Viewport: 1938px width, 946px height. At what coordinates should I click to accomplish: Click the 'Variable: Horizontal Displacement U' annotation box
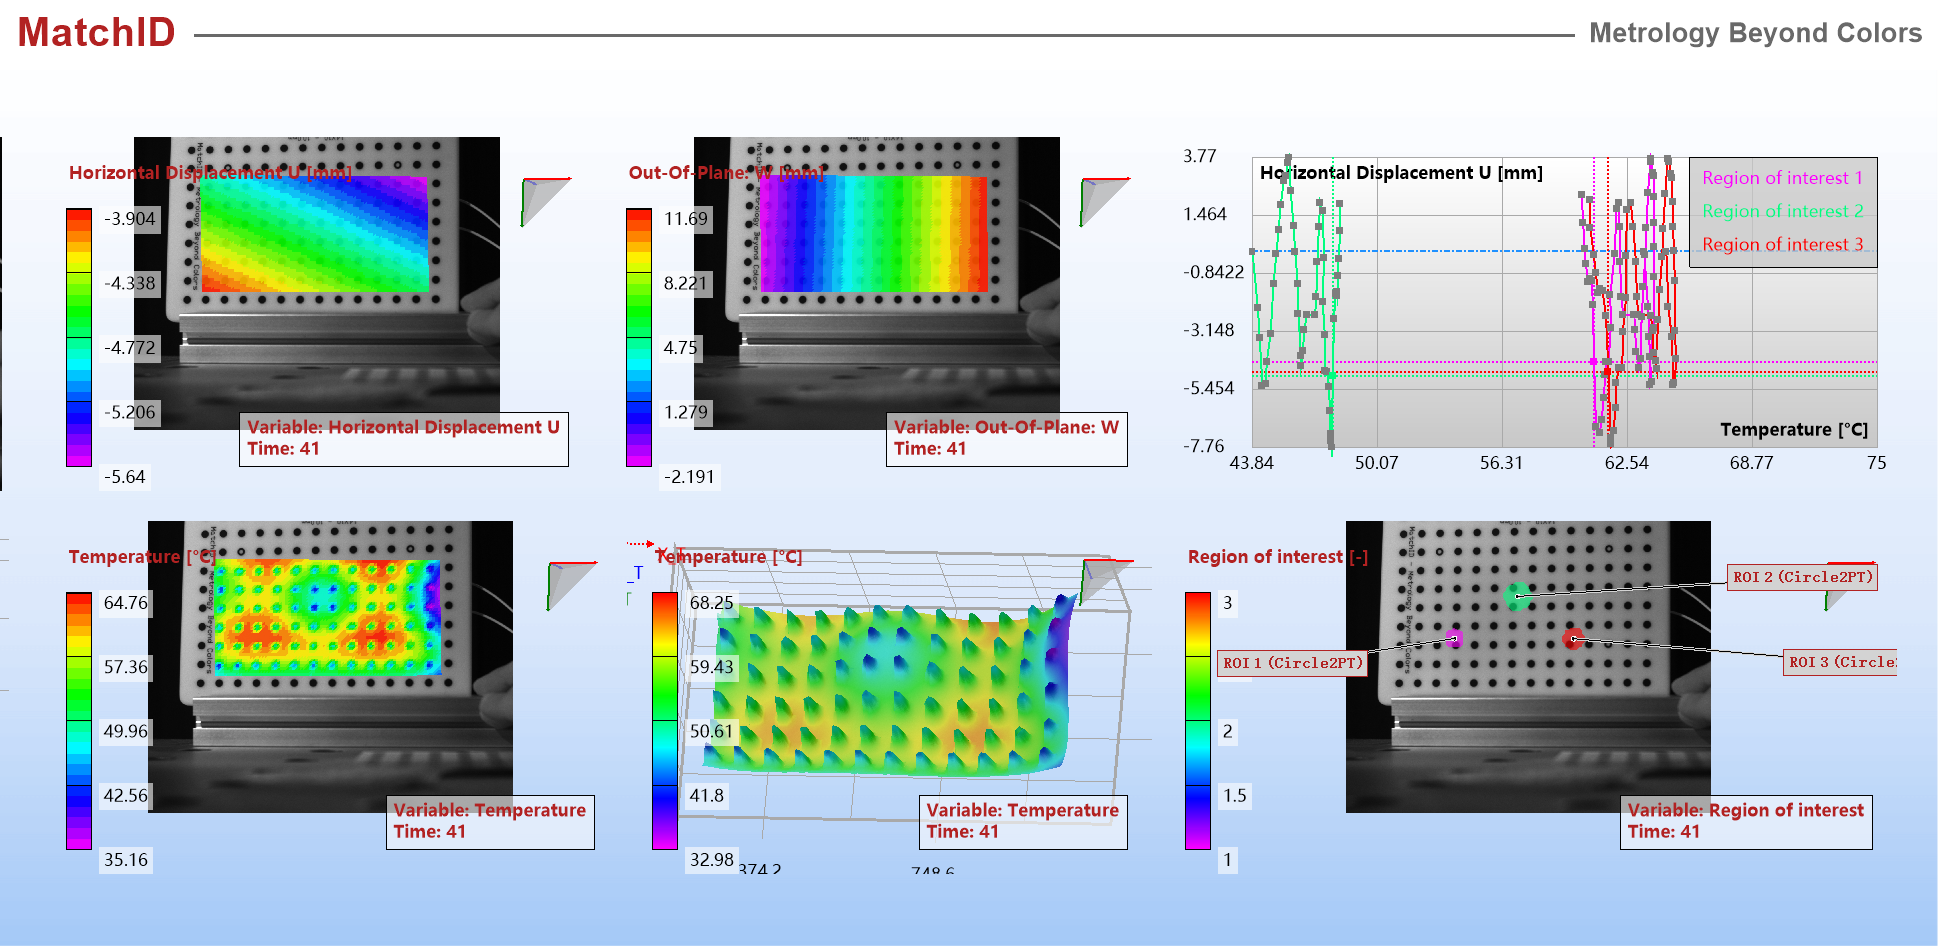[x=404, y=439]
